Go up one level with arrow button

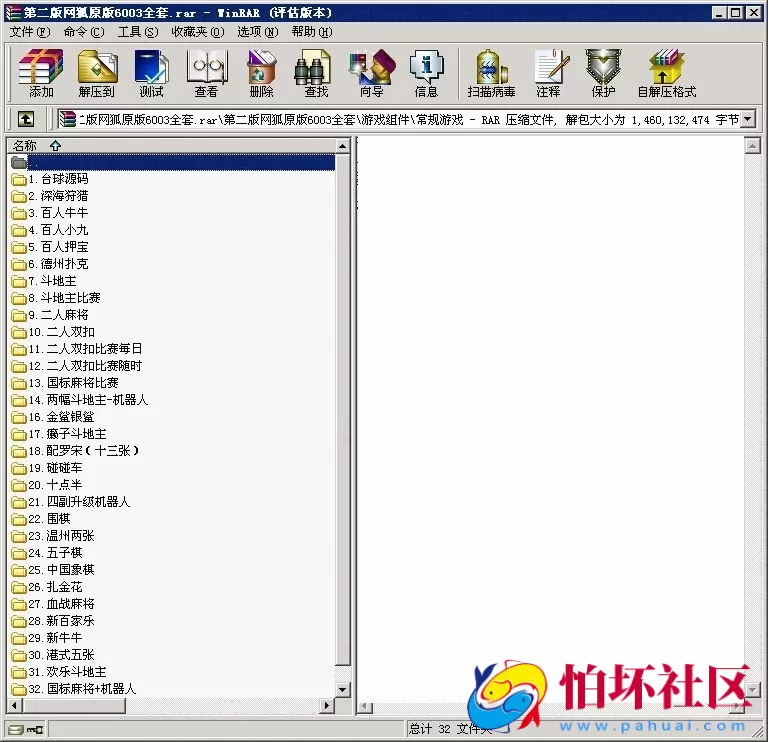[25, 119]
